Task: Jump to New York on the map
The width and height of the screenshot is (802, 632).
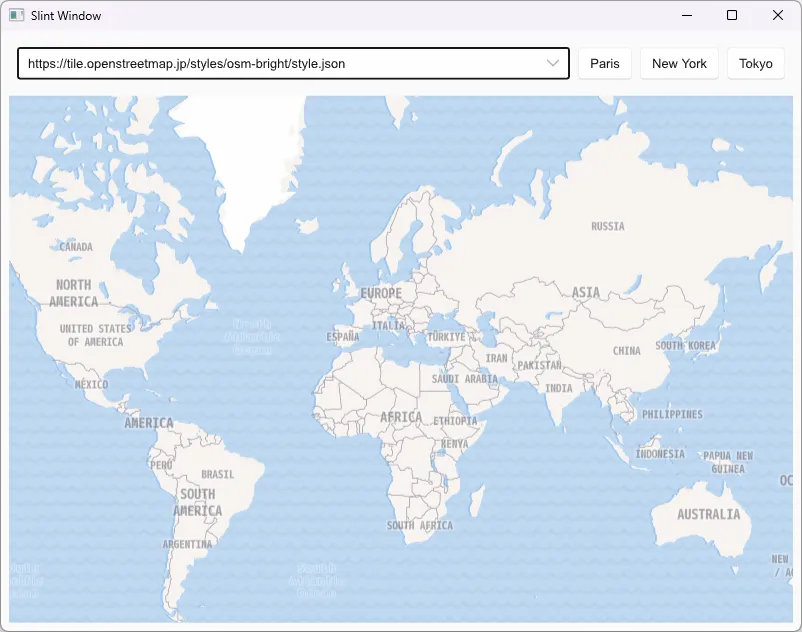Action: tap(679, 62)
